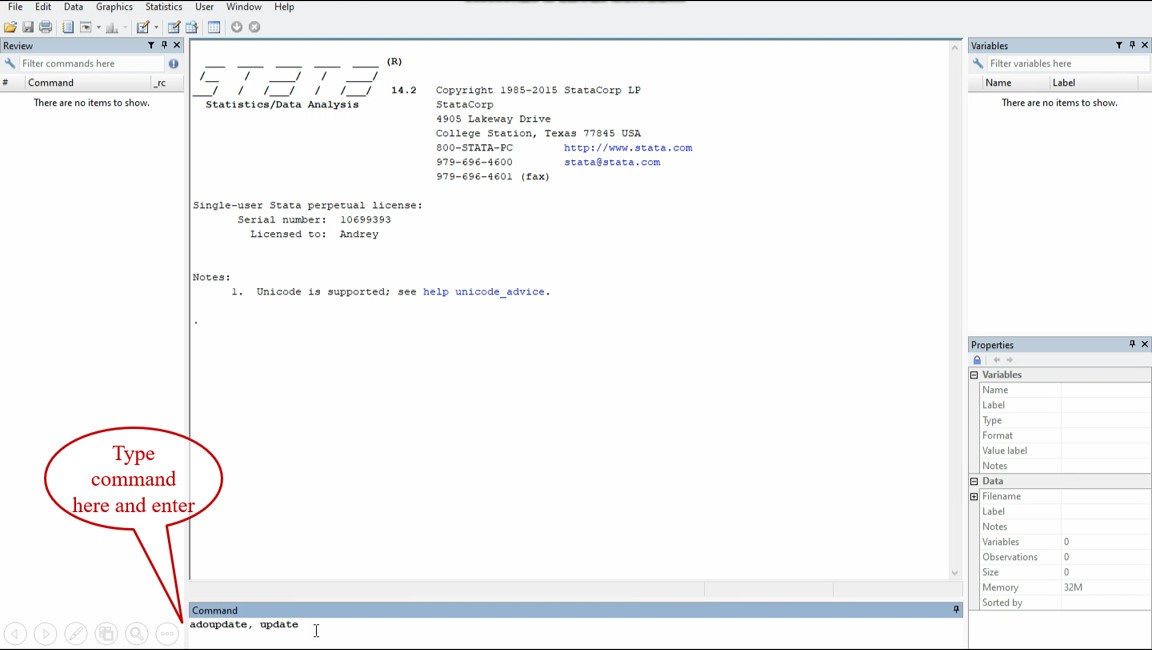Click the wrench icon in Variables panel
1152x650 pixels.
tap(978, 64)
